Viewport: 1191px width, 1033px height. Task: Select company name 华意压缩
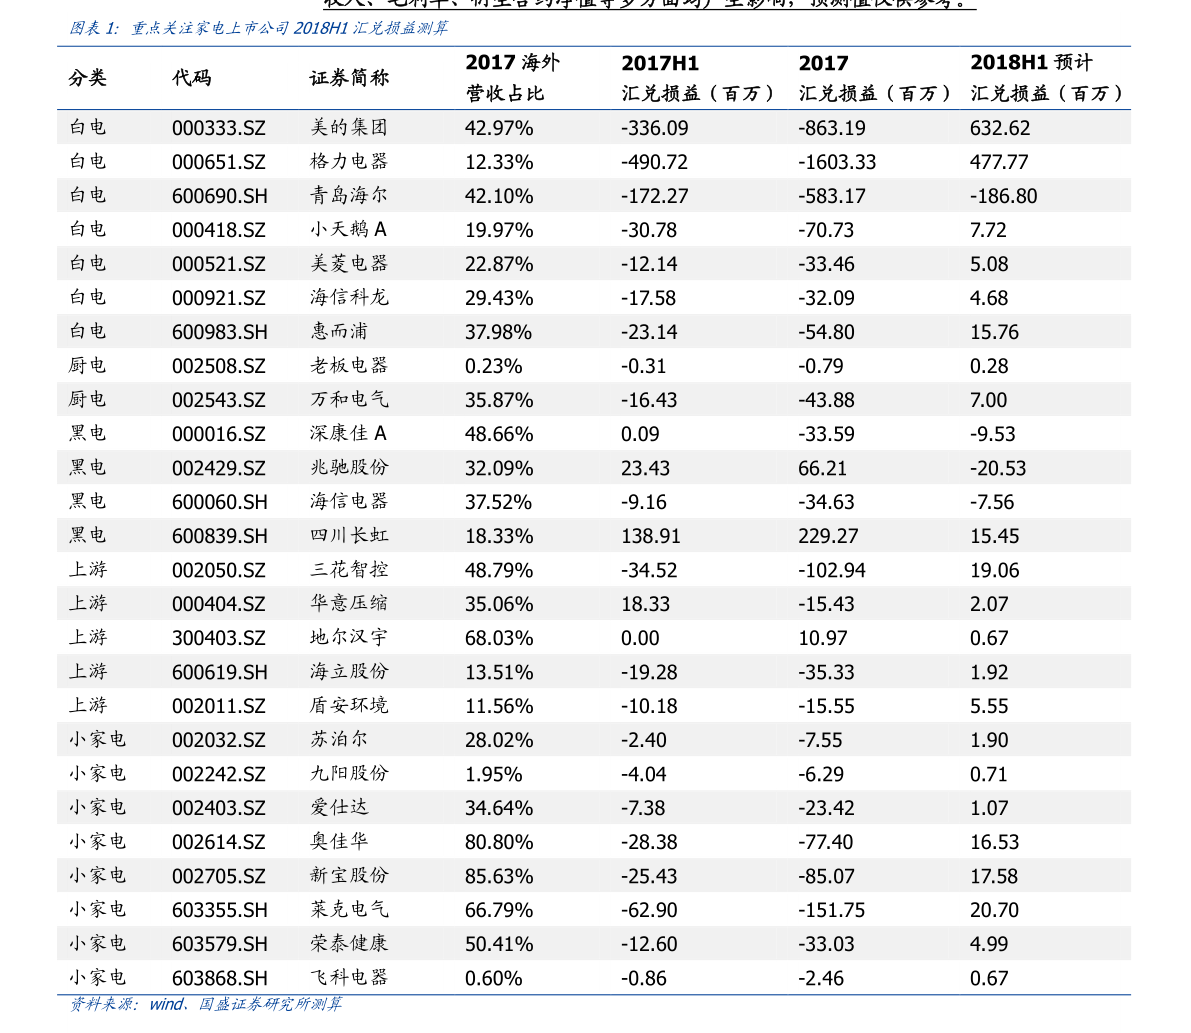point(349,603)
